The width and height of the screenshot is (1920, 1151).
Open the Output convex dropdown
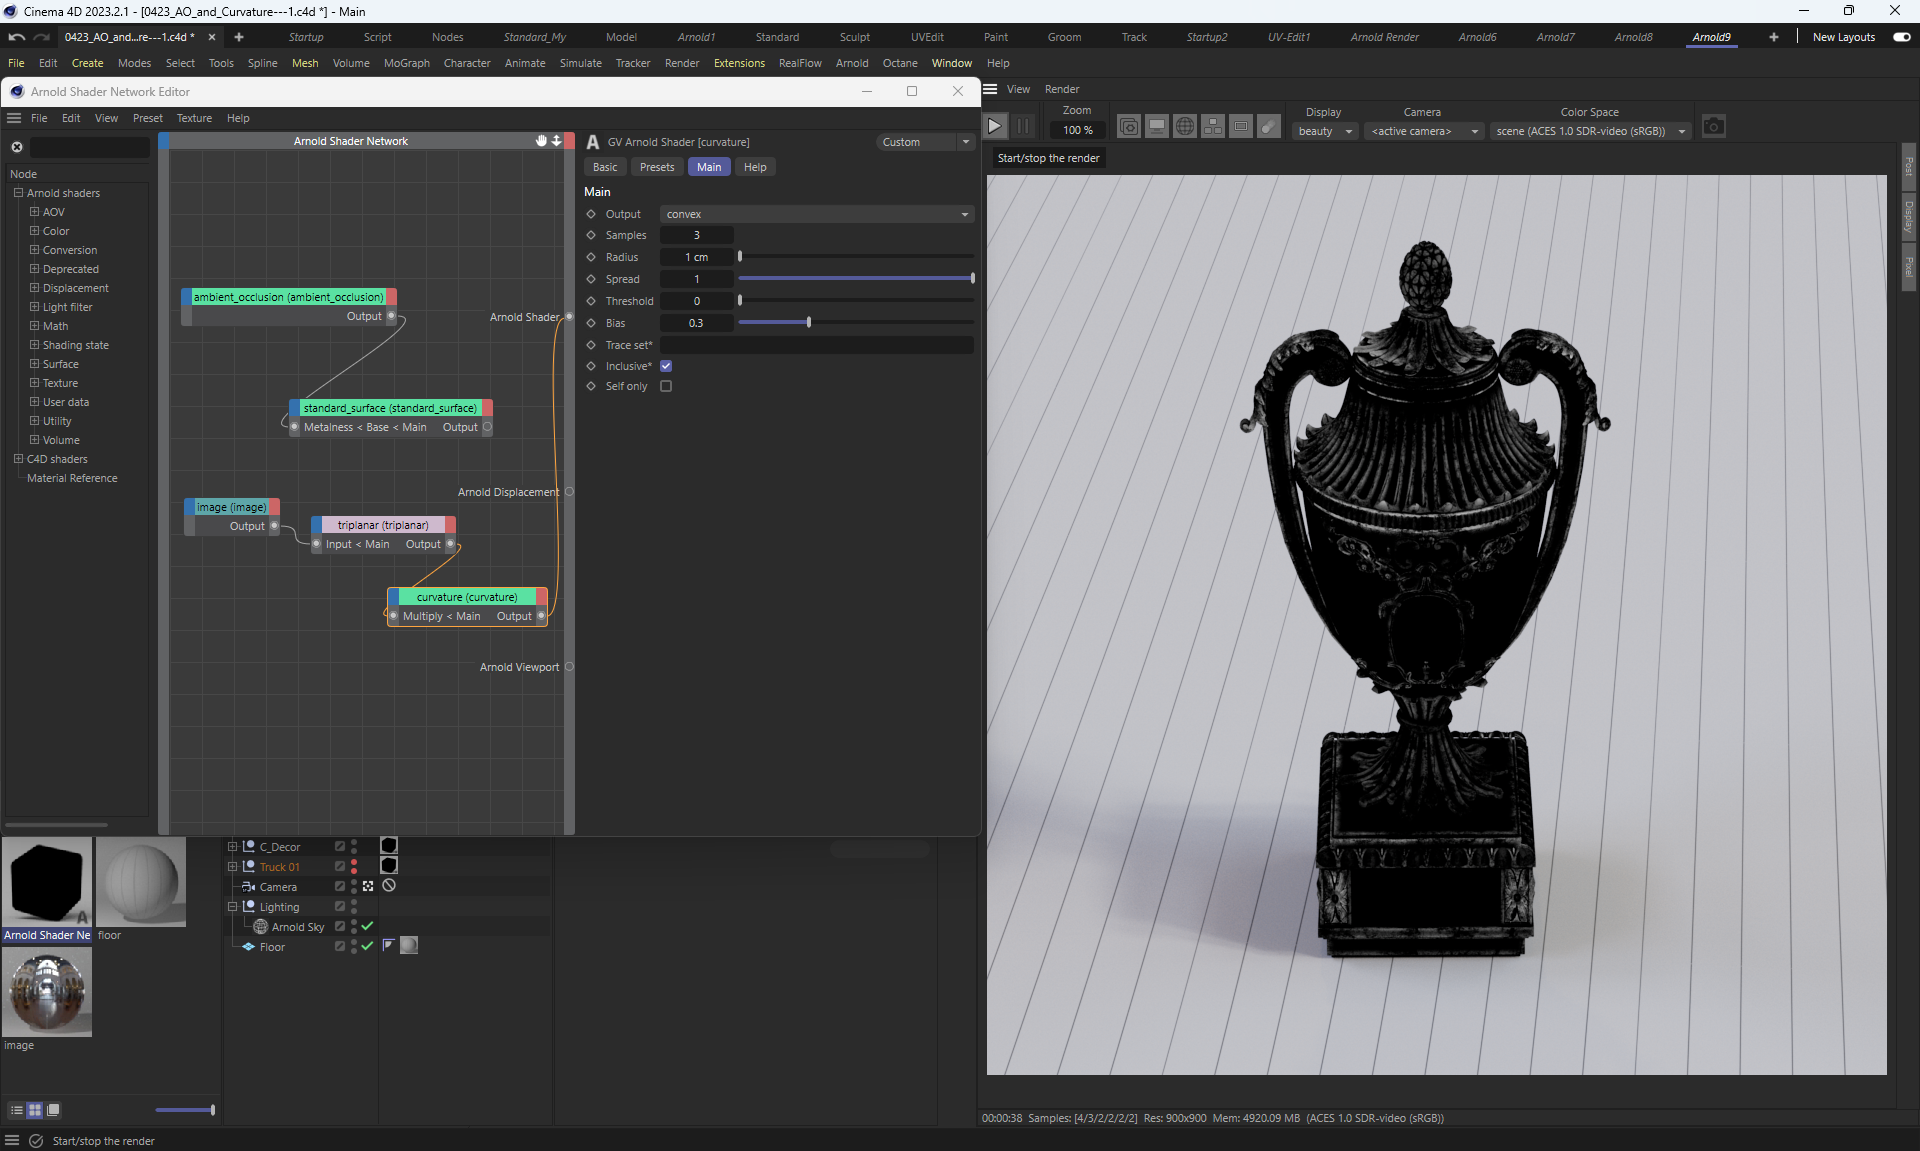coord(816,214)
